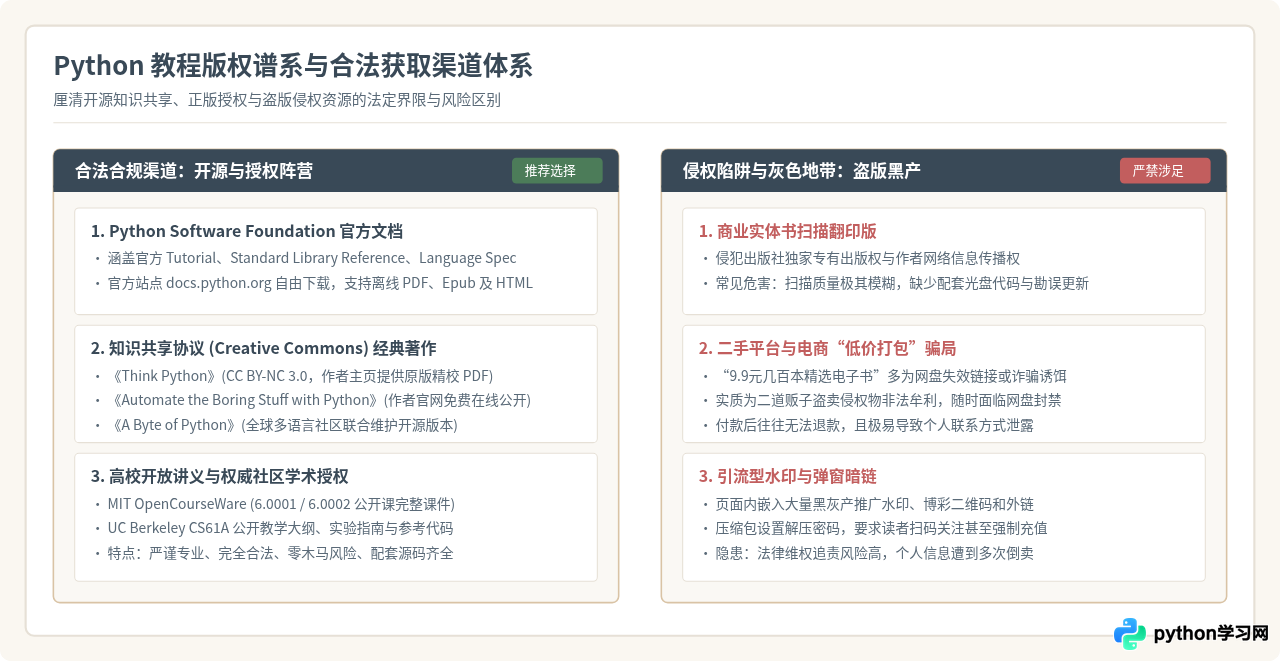Click the MIT OpenCourseWare 6.0001 line
1280x662 pixels.
click(281, 503)
